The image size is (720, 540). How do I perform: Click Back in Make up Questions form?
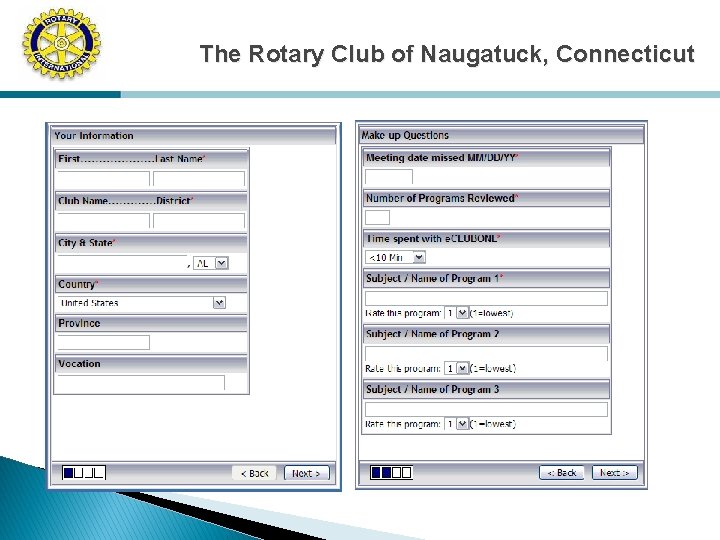point(561,472)
